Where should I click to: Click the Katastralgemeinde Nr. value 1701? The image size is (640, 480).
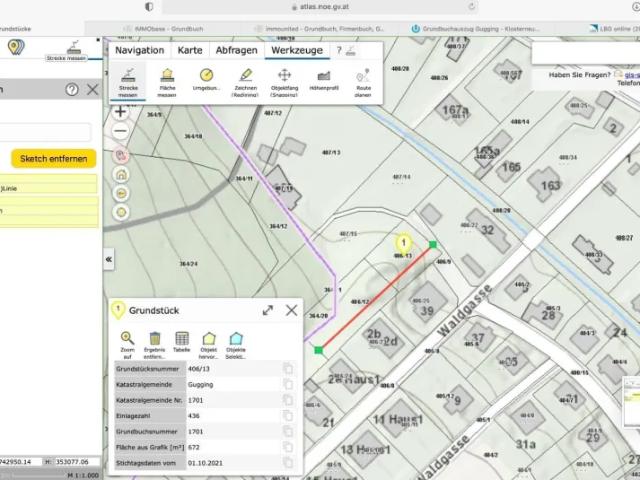[x=196, y=400]
